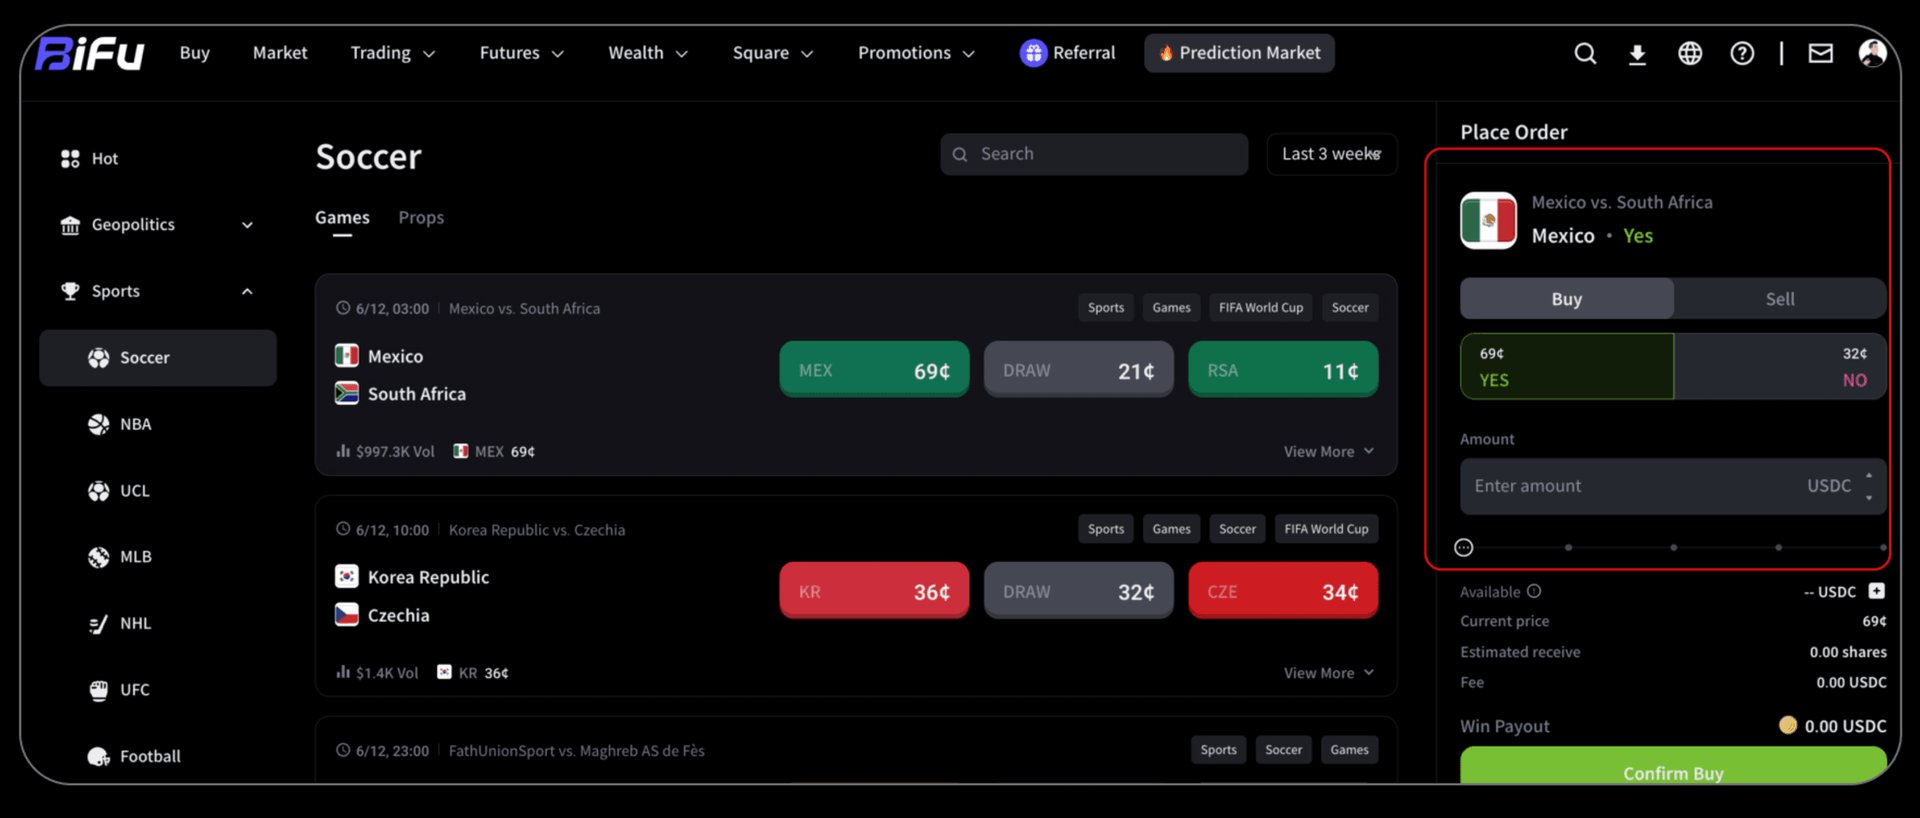Image resolution: width=1920 pixels, height=818 pixels.
Task: Open the help question mark icon
Action: tap(1742, 53)
